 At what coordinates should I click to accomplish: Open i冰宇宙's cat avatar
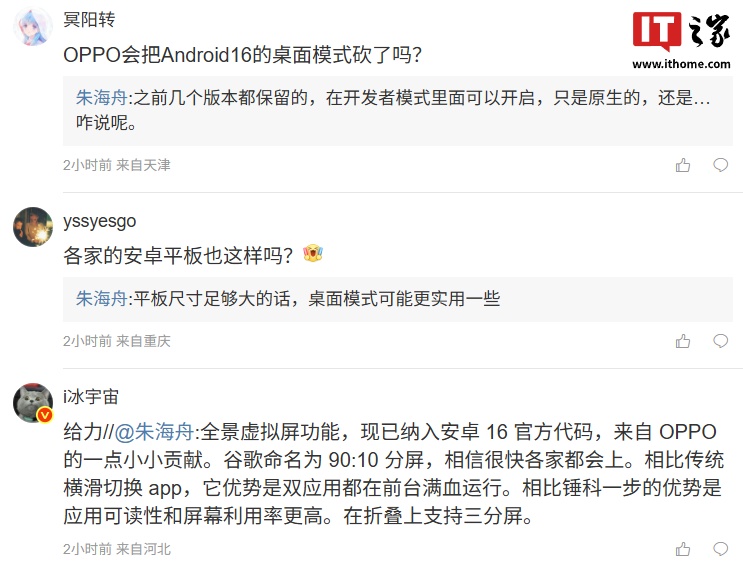point(33,403)
